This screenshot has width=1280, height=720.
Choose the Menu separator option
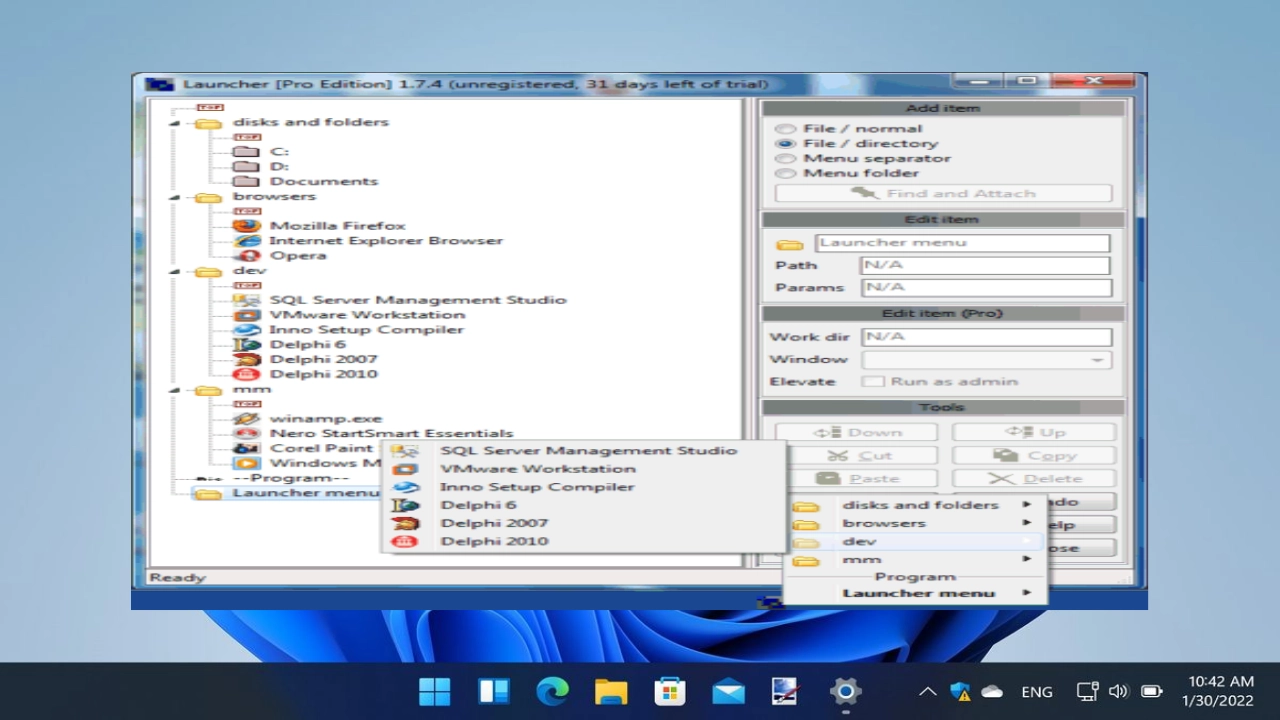786,159
